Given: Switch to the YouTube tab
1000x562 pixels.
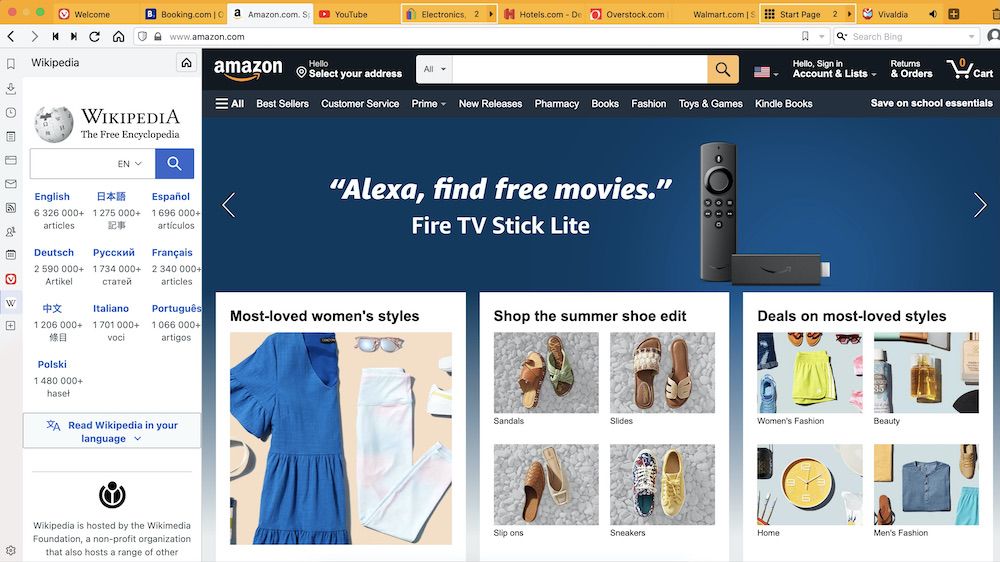Looking at the screenshot, I should (x=351, y=14).
